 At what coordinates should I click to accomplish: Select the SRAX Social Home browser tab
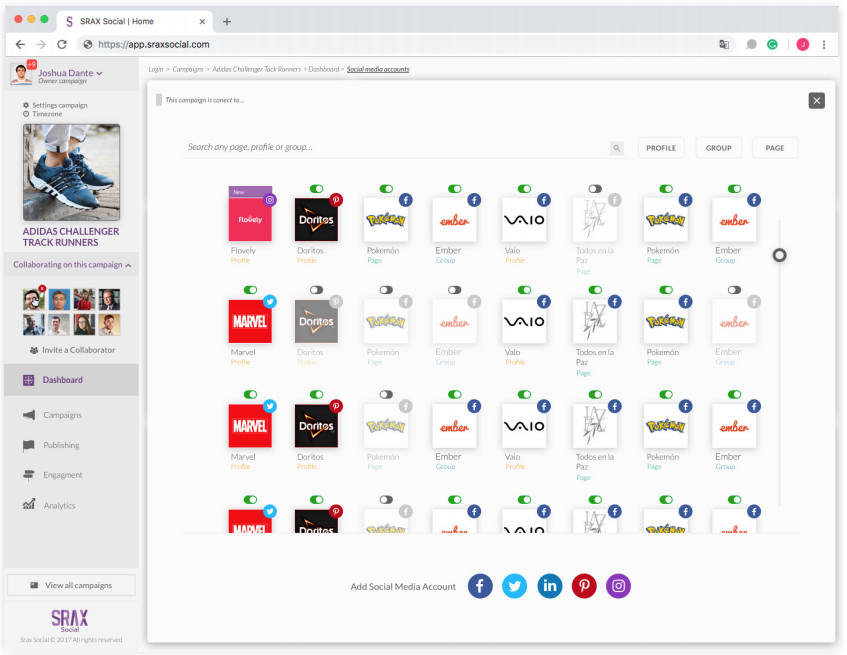click(134, 22)
